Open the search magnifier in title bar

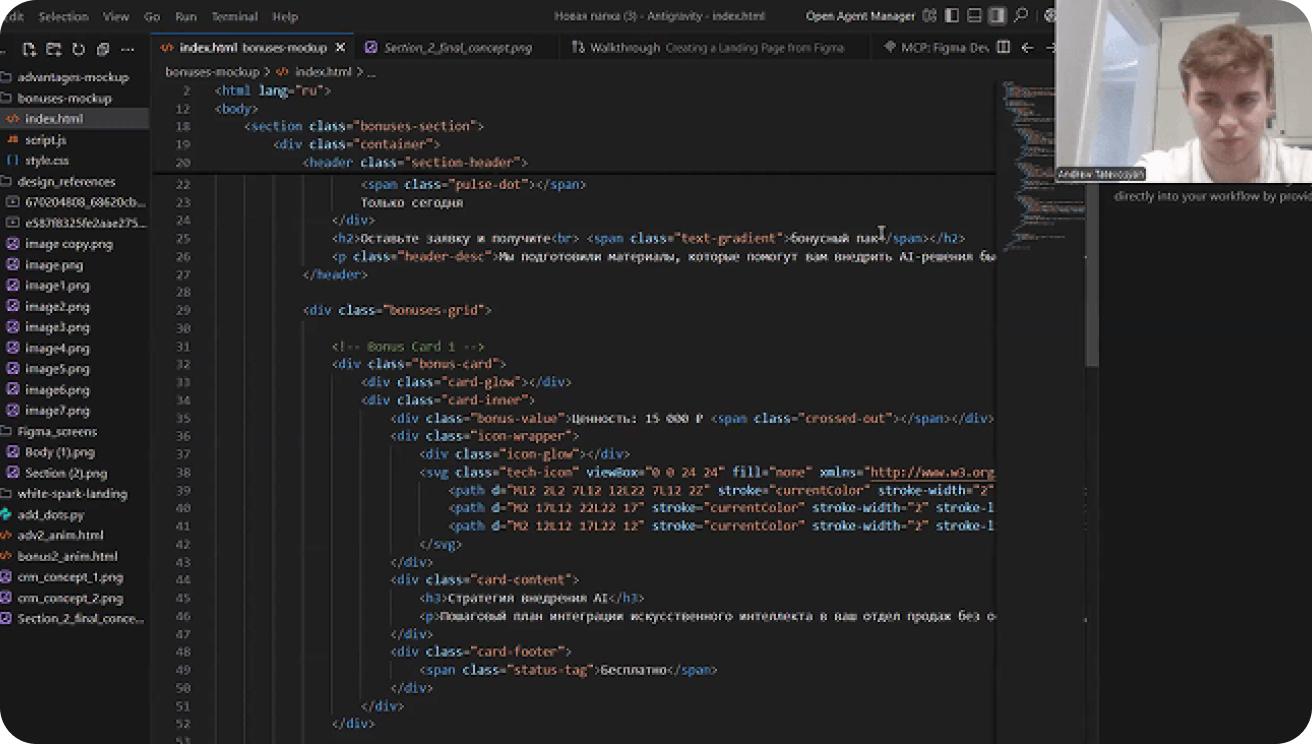(x=1021, y=16)
